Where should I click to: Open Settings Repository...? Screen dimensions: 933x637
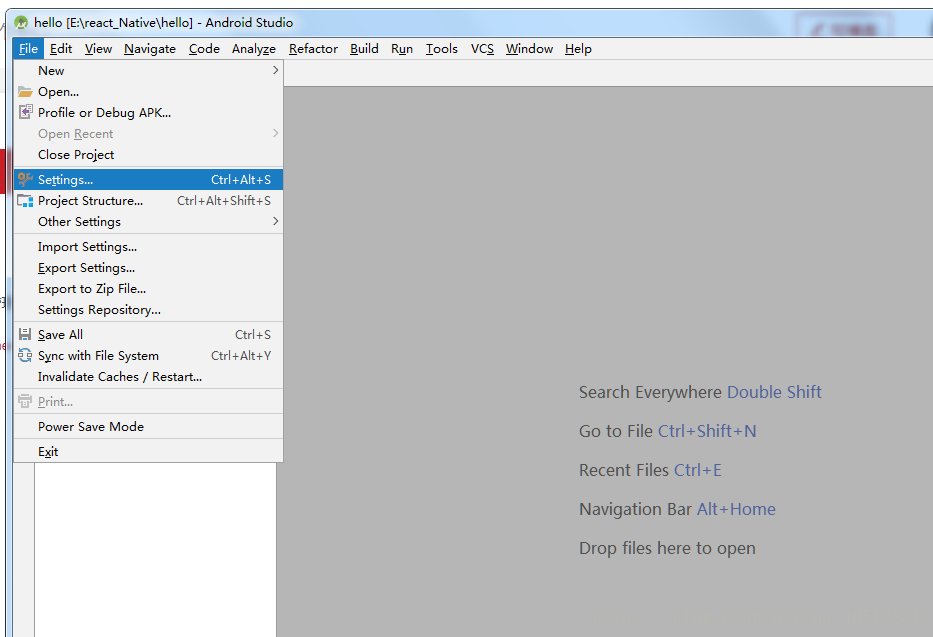[148, 309]
